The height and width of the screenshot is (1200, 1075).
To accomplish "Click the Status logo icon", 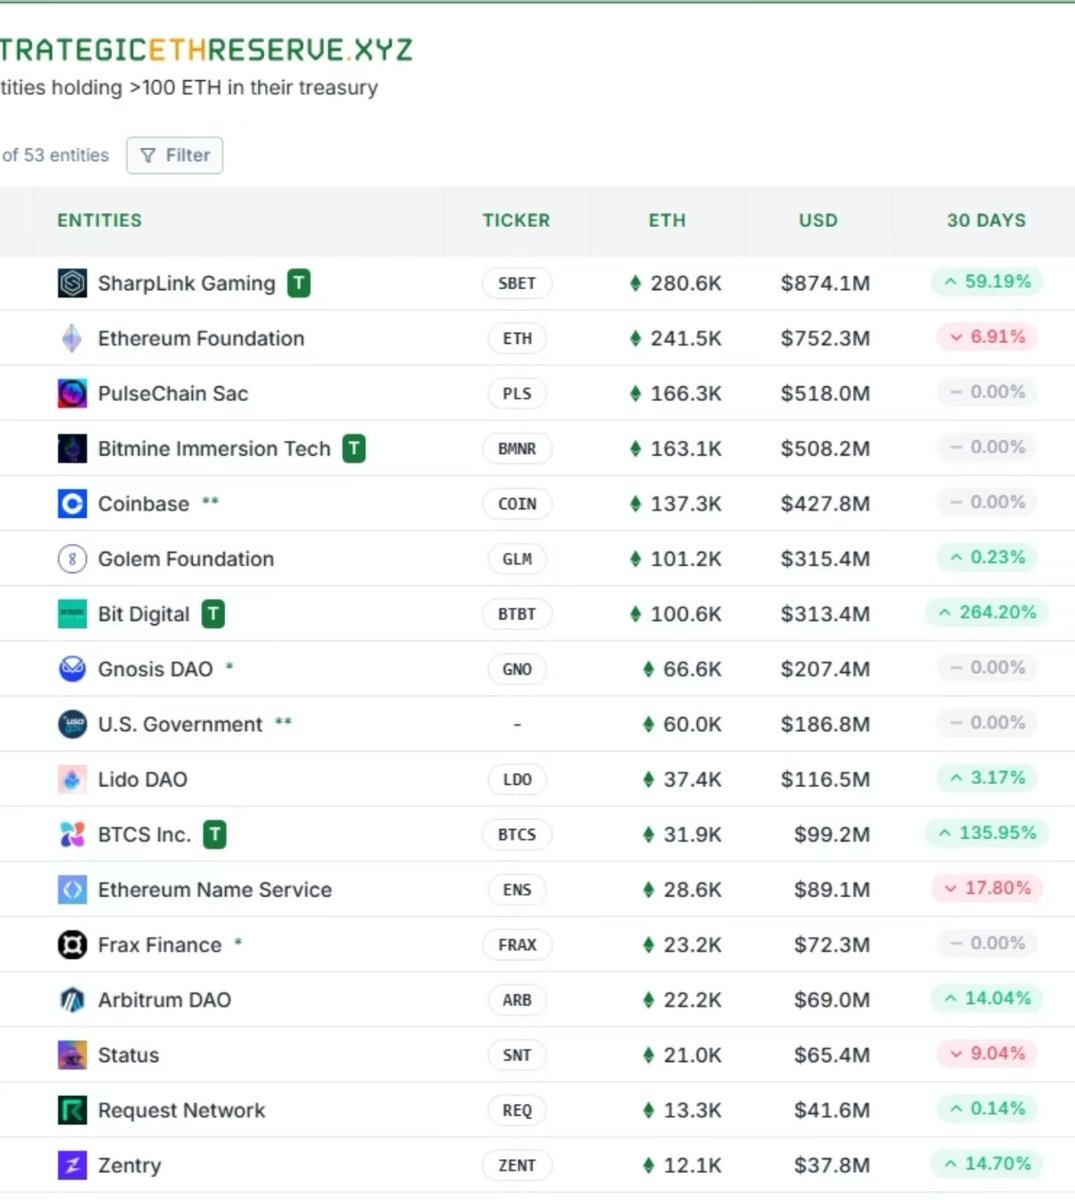I will point(72,1055).
